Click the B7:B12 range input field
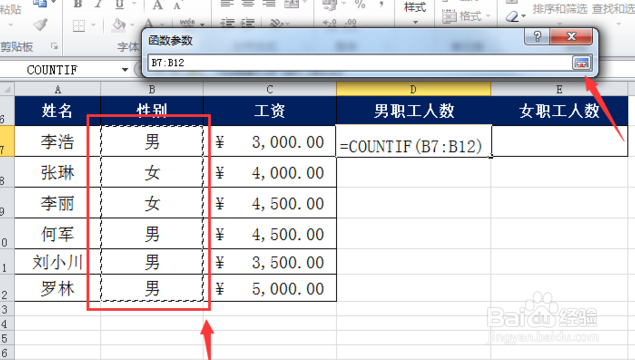This screenshot has height=360, width=635. pyautogui.click(x=360, y=63)
